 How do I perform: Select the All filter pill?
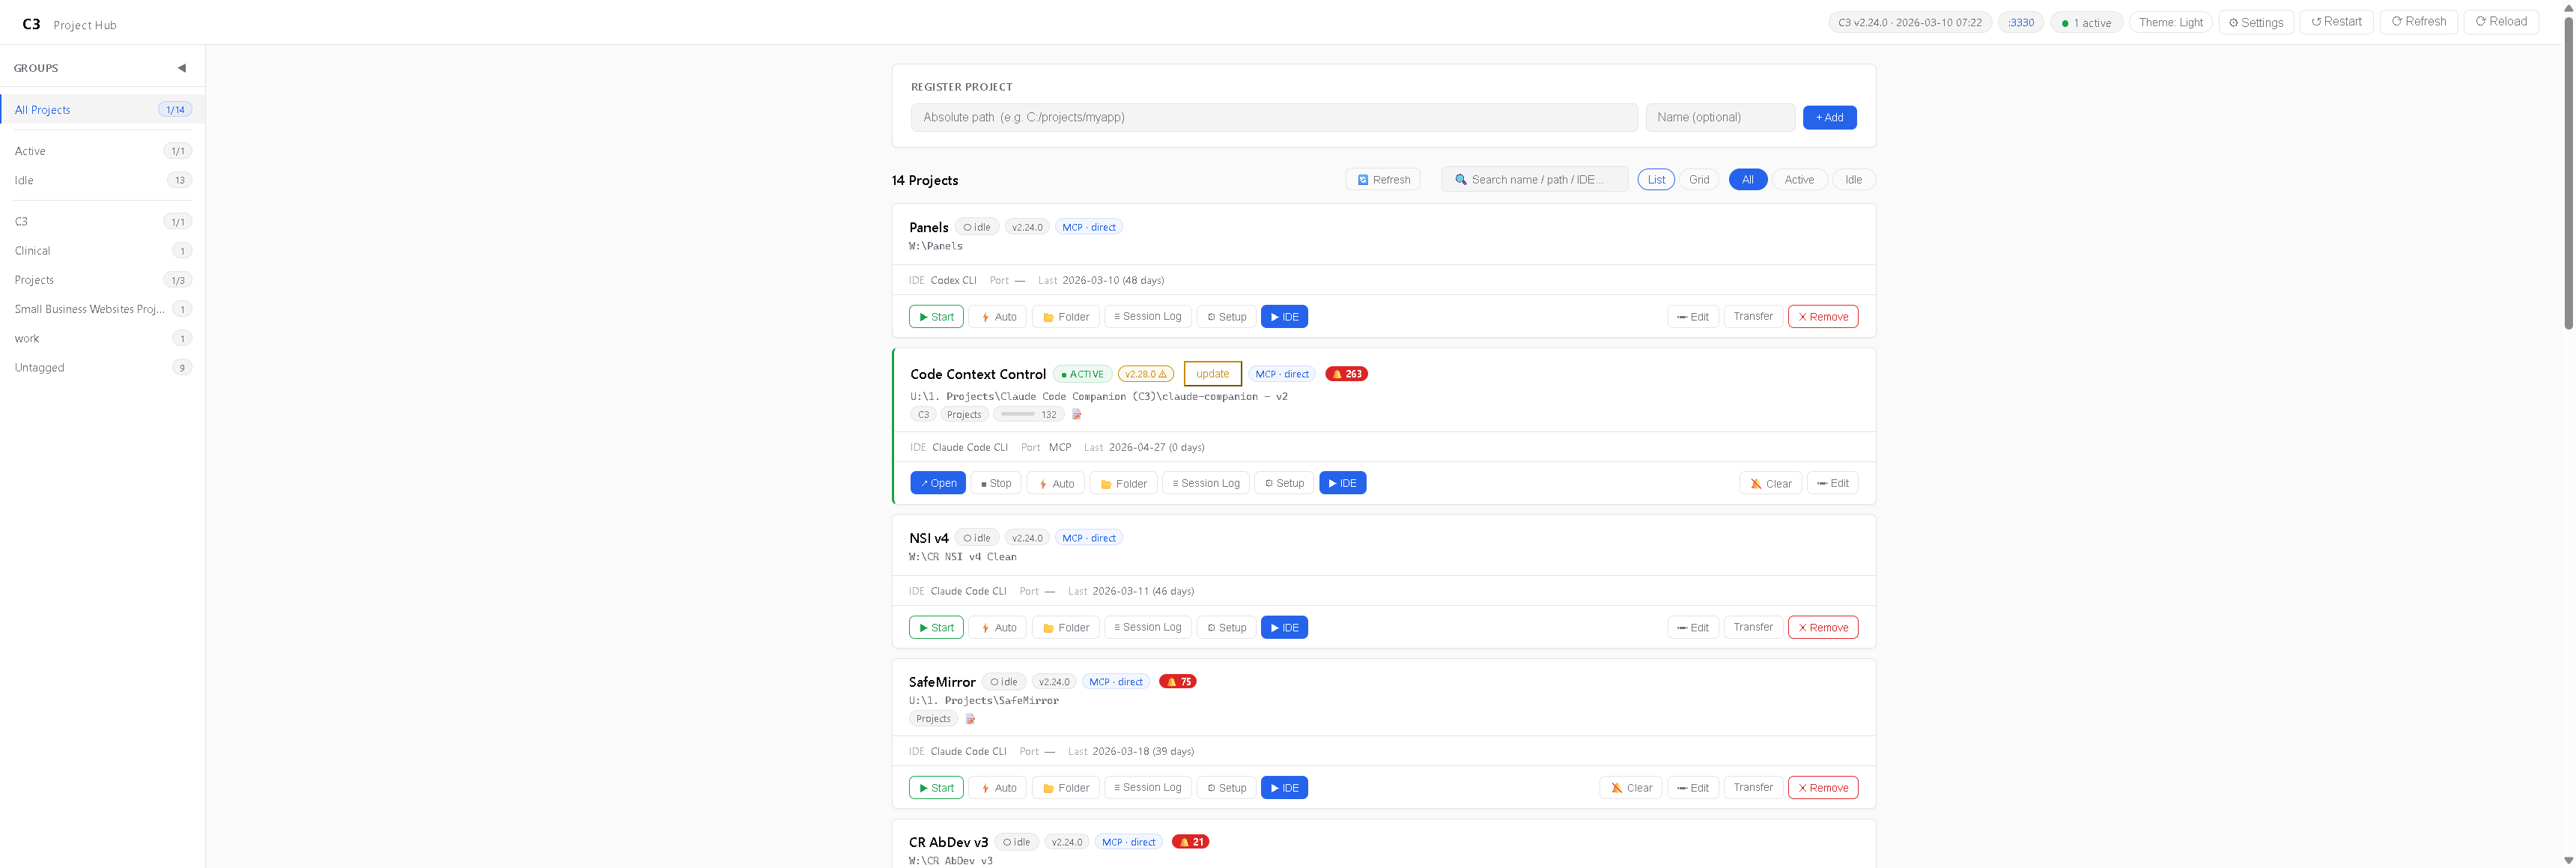(1747, 180)
